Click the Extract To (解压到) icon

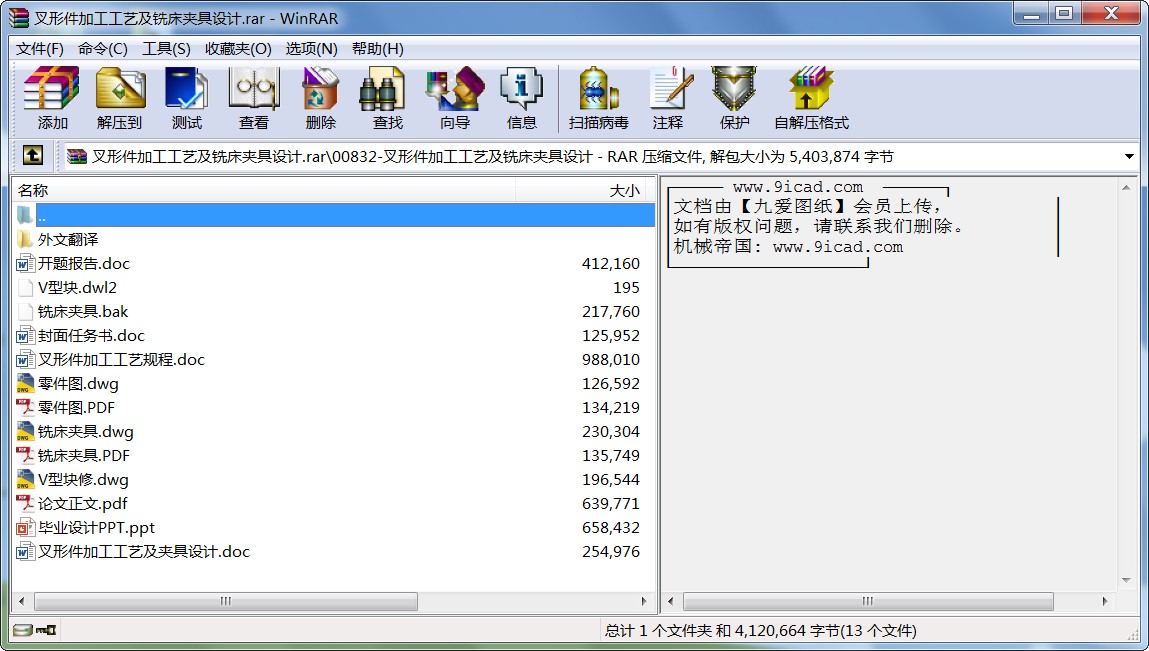pos(119,98)
